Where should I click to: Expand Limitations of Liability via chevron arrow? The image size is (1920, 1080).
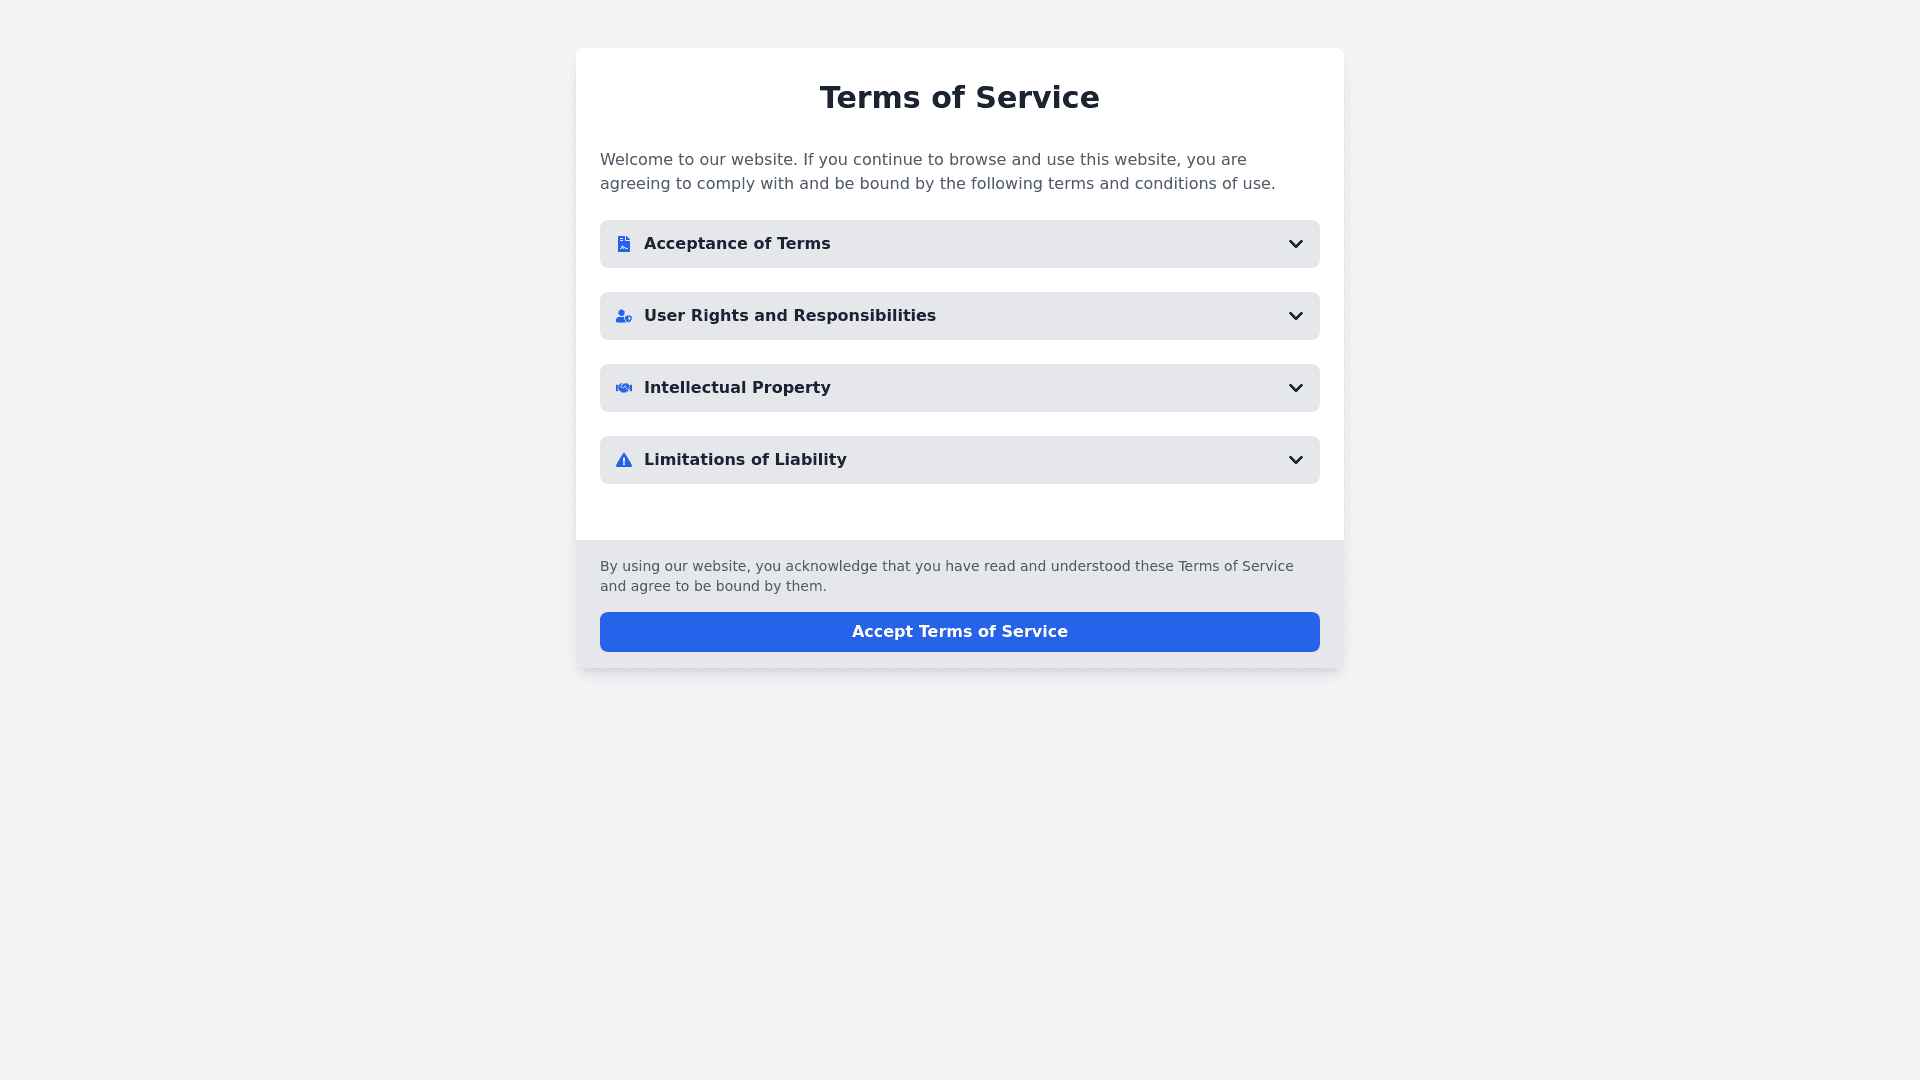pos(1295,460)
